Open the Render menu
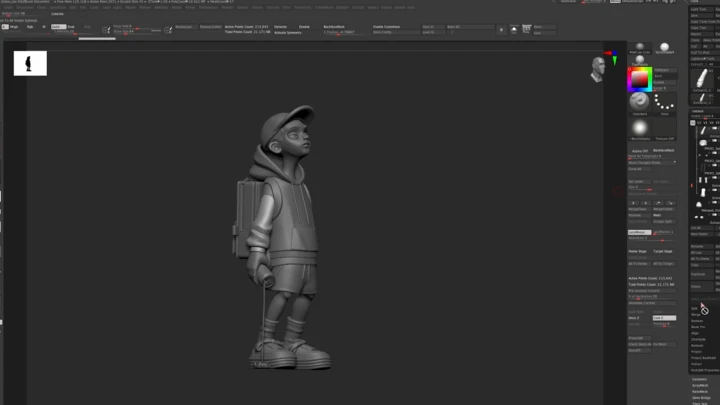Image resolution: width=720 pixels, height=405 pixels. pos(227,7)
